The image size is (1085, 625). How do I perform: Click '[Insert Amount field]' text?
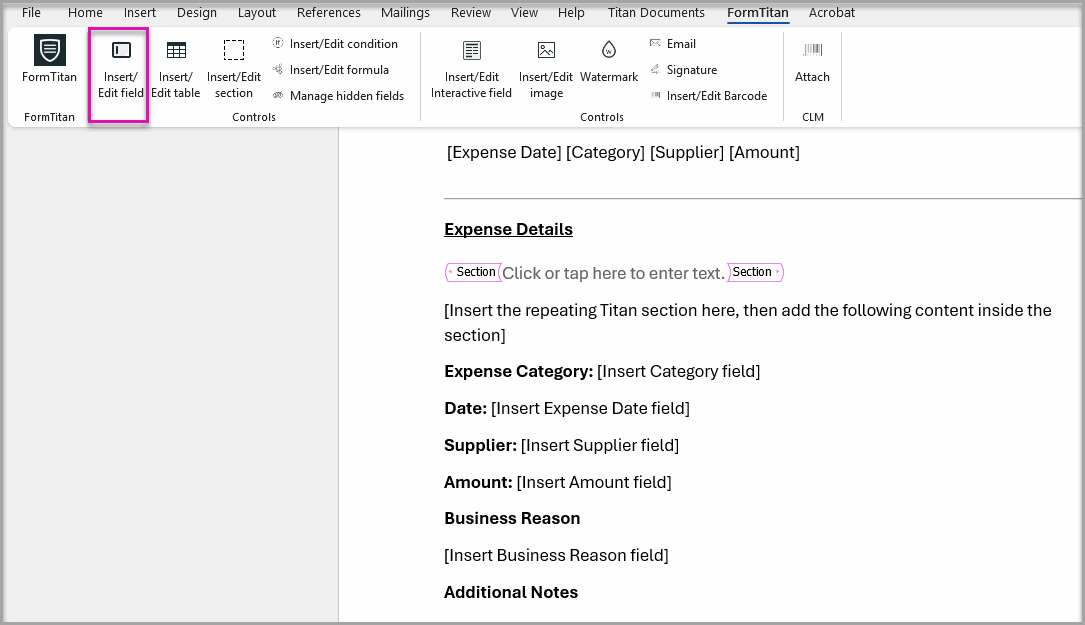coord(594,482)
